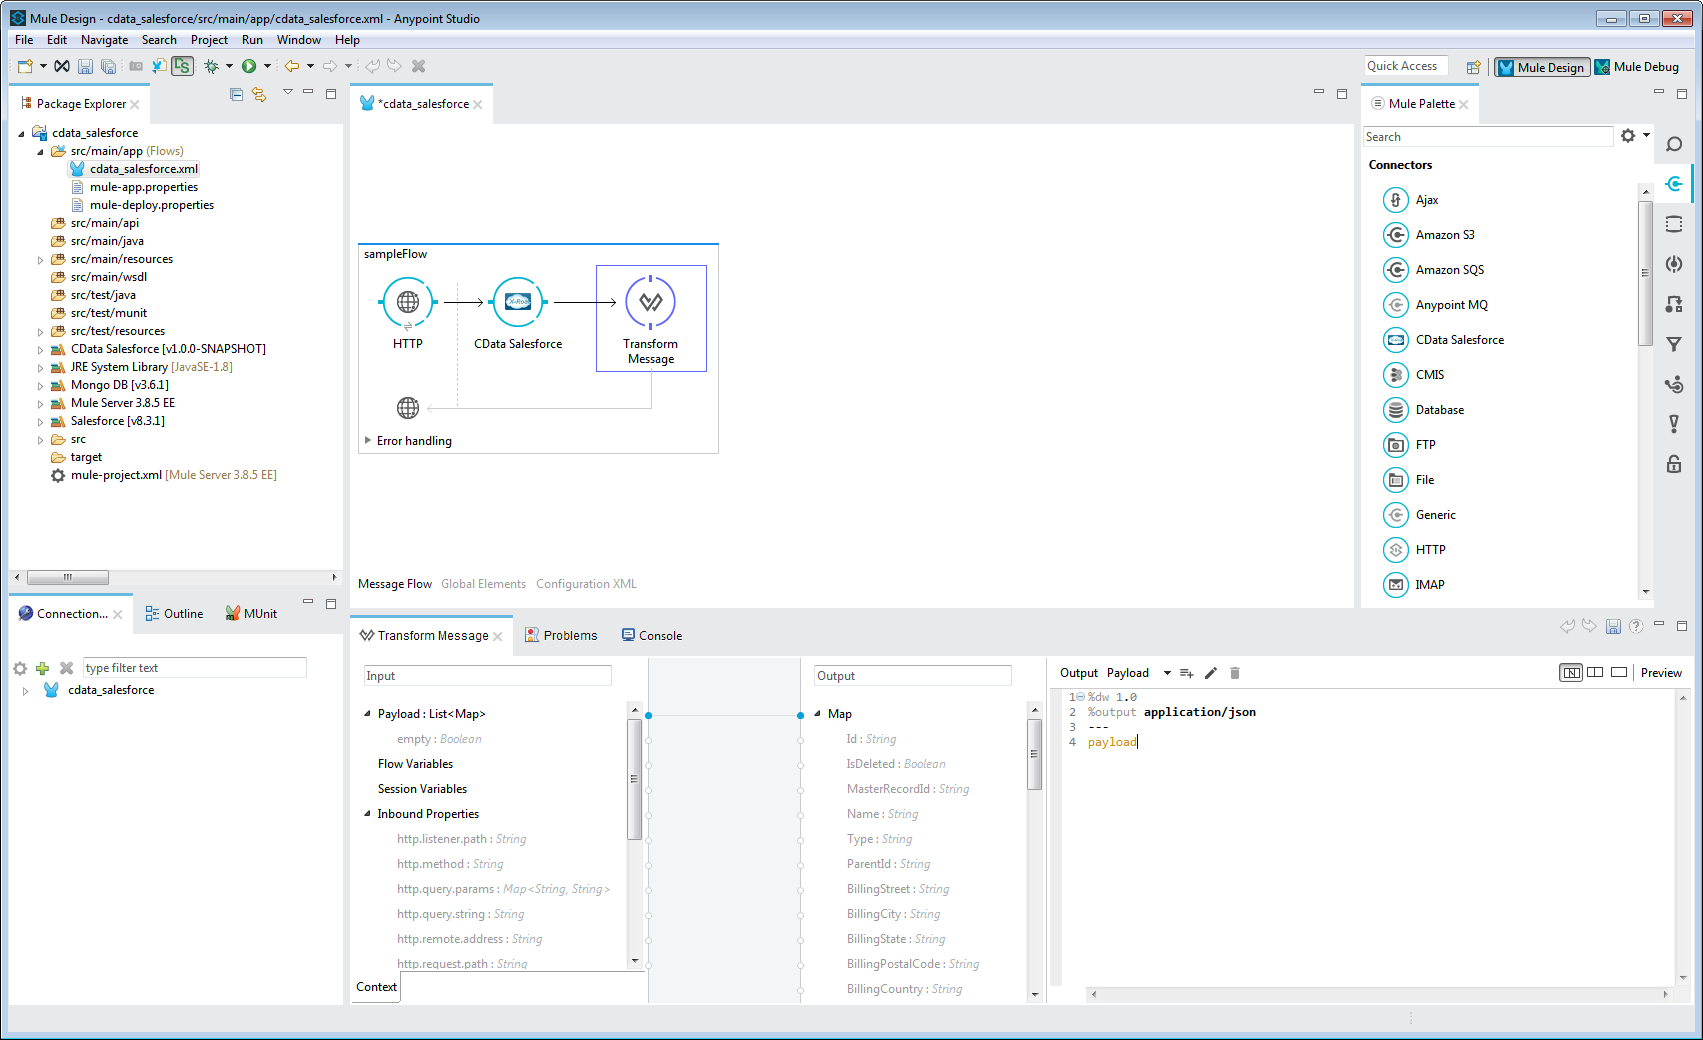Click the green Run button in toolbar
Viewport: 1703px width, 1040px height.
249,66
